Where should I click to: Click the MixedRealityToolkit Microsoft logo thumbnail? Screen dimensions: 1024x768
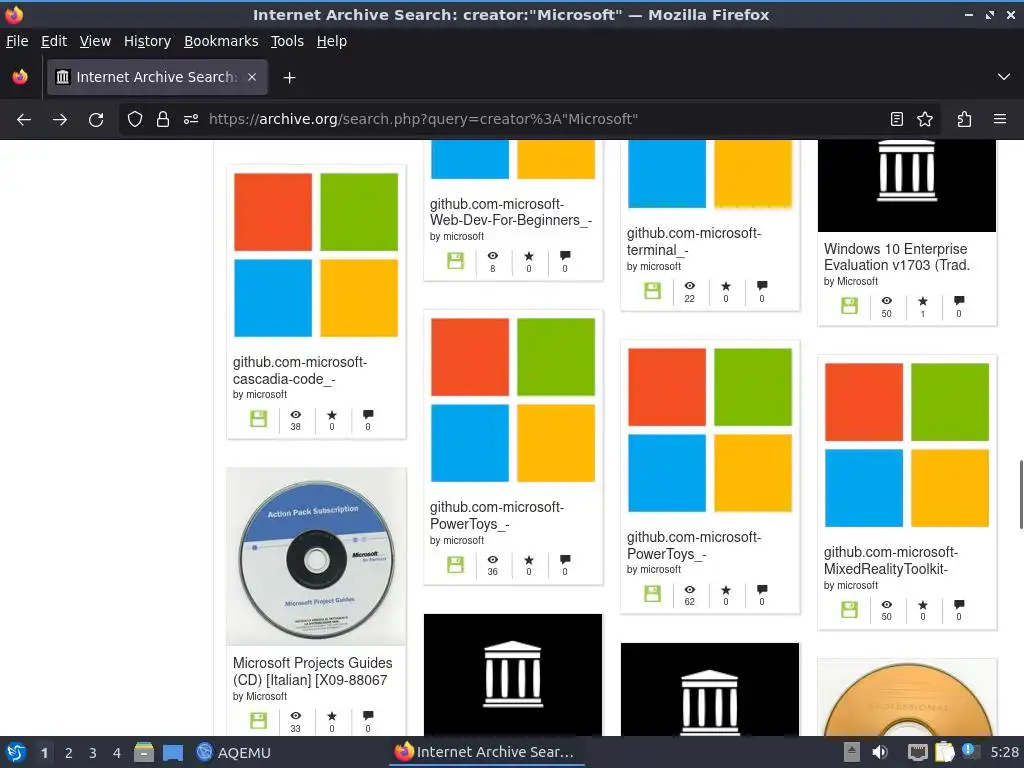pos(907,445)
